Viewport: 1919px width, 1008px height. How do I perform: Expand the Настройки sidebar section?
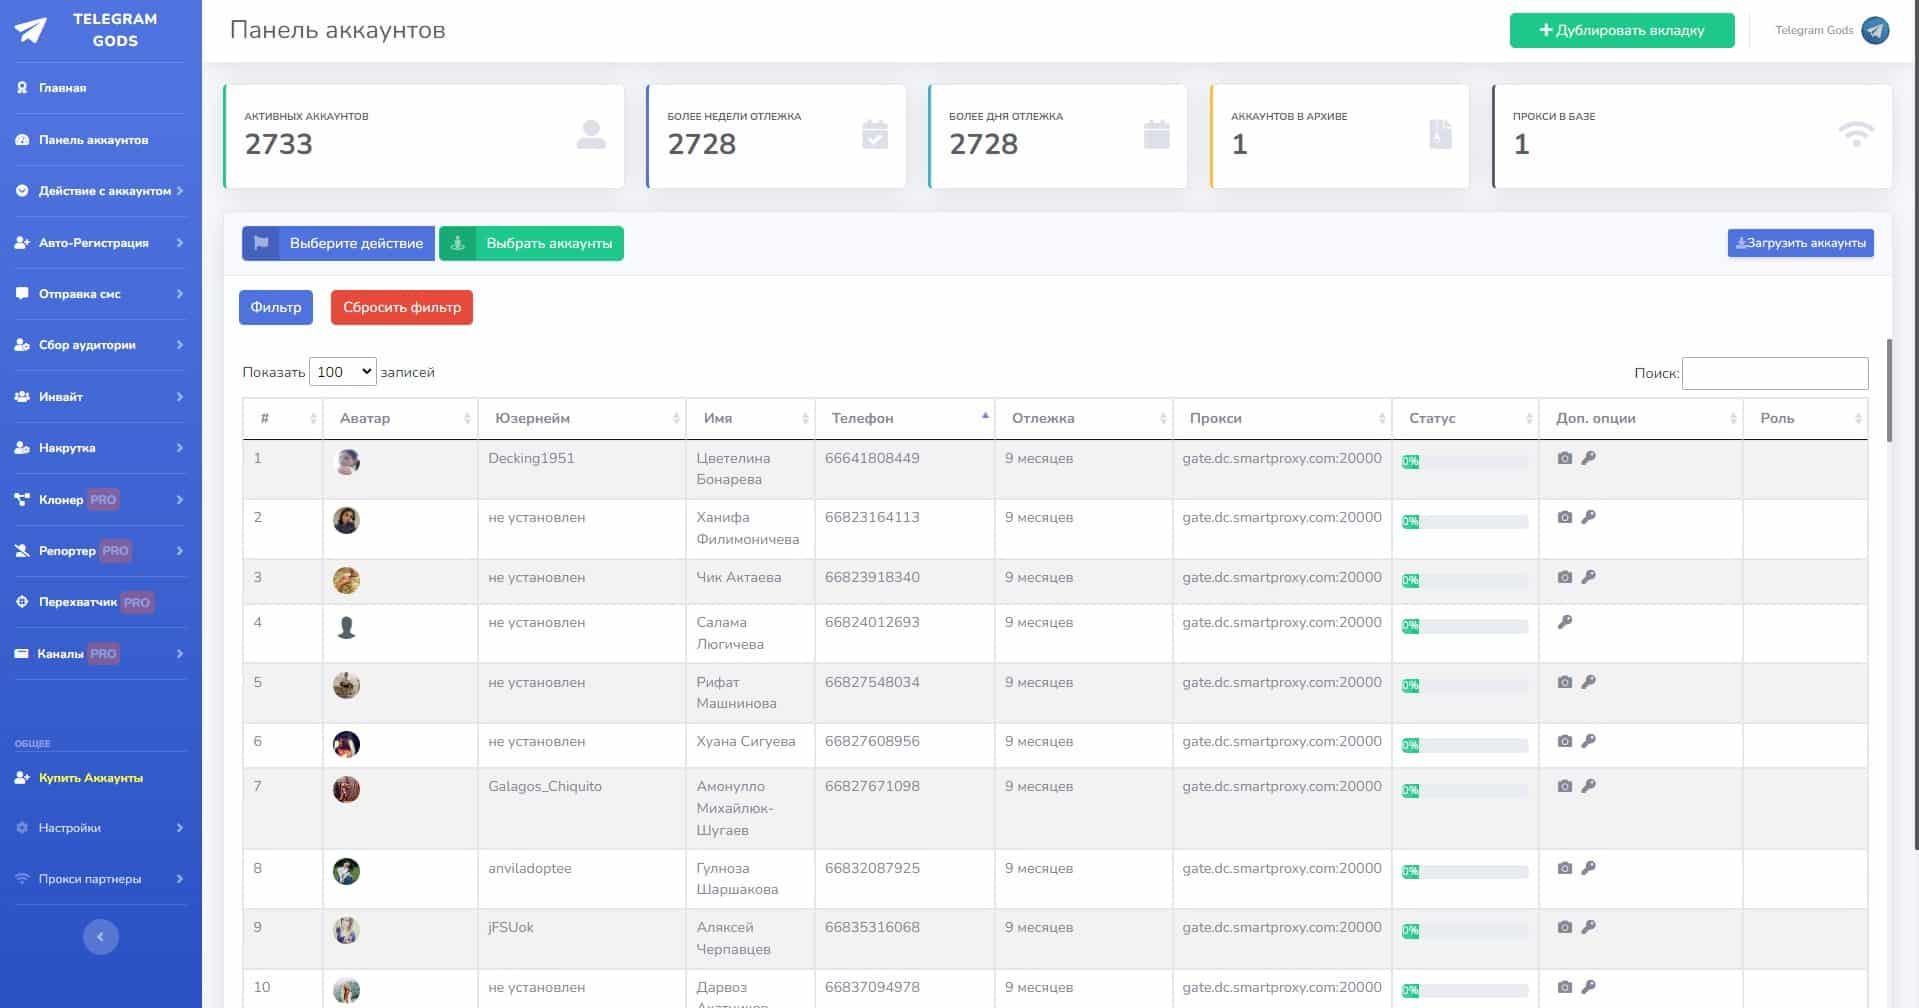pos(100,828)
